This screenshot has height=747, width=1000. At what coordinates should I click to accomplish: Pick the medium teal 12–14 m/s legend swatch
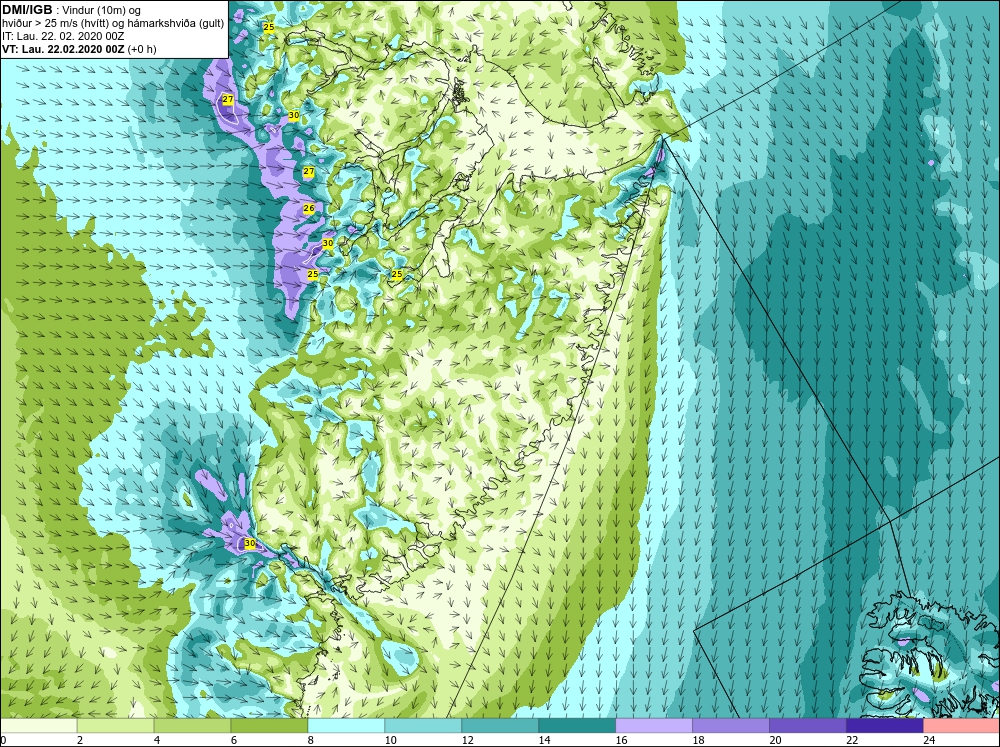500,726
